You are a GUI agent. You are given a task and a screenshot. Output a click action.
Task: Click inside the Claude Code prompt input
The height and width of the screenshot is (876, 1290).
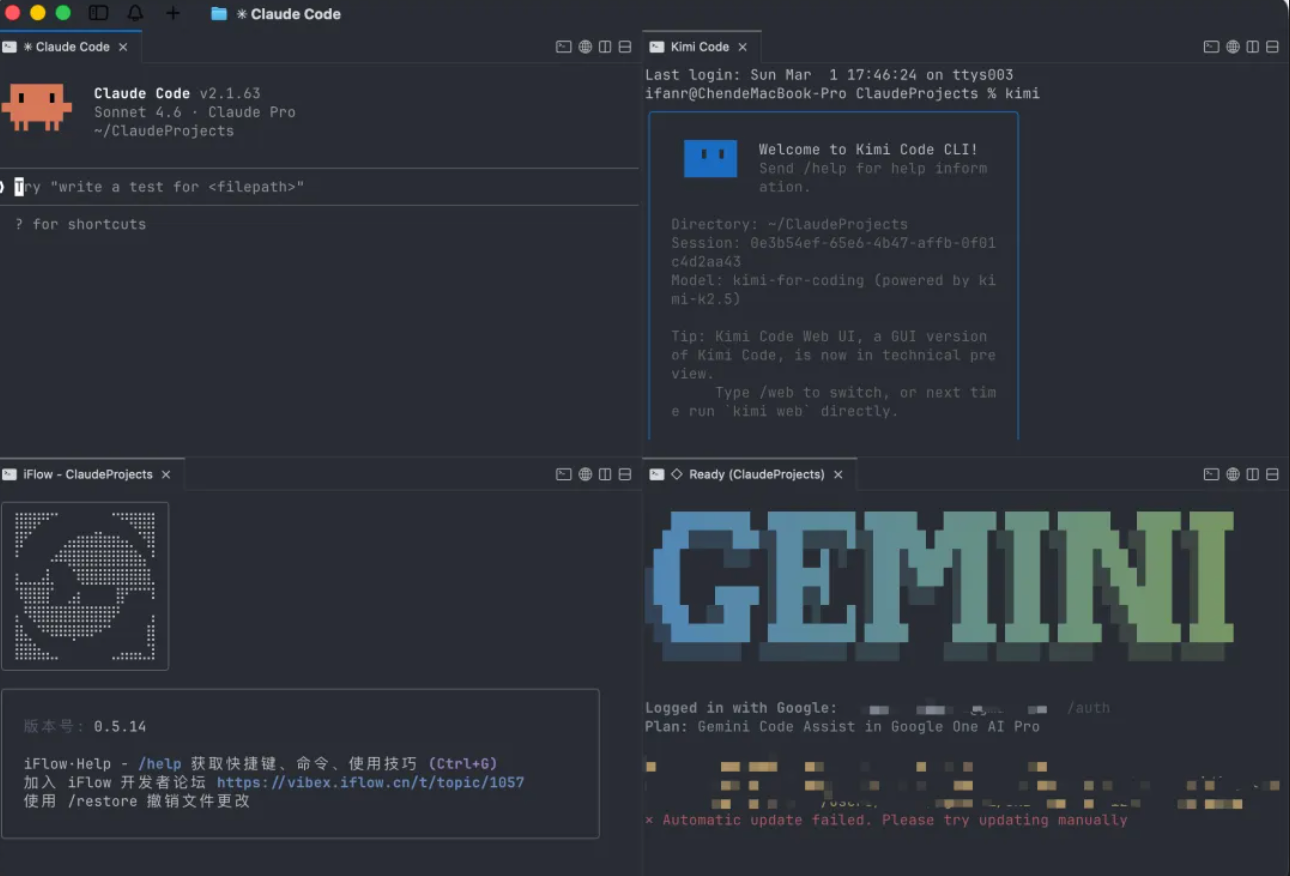pyautogui.click(x=300, y=186)
